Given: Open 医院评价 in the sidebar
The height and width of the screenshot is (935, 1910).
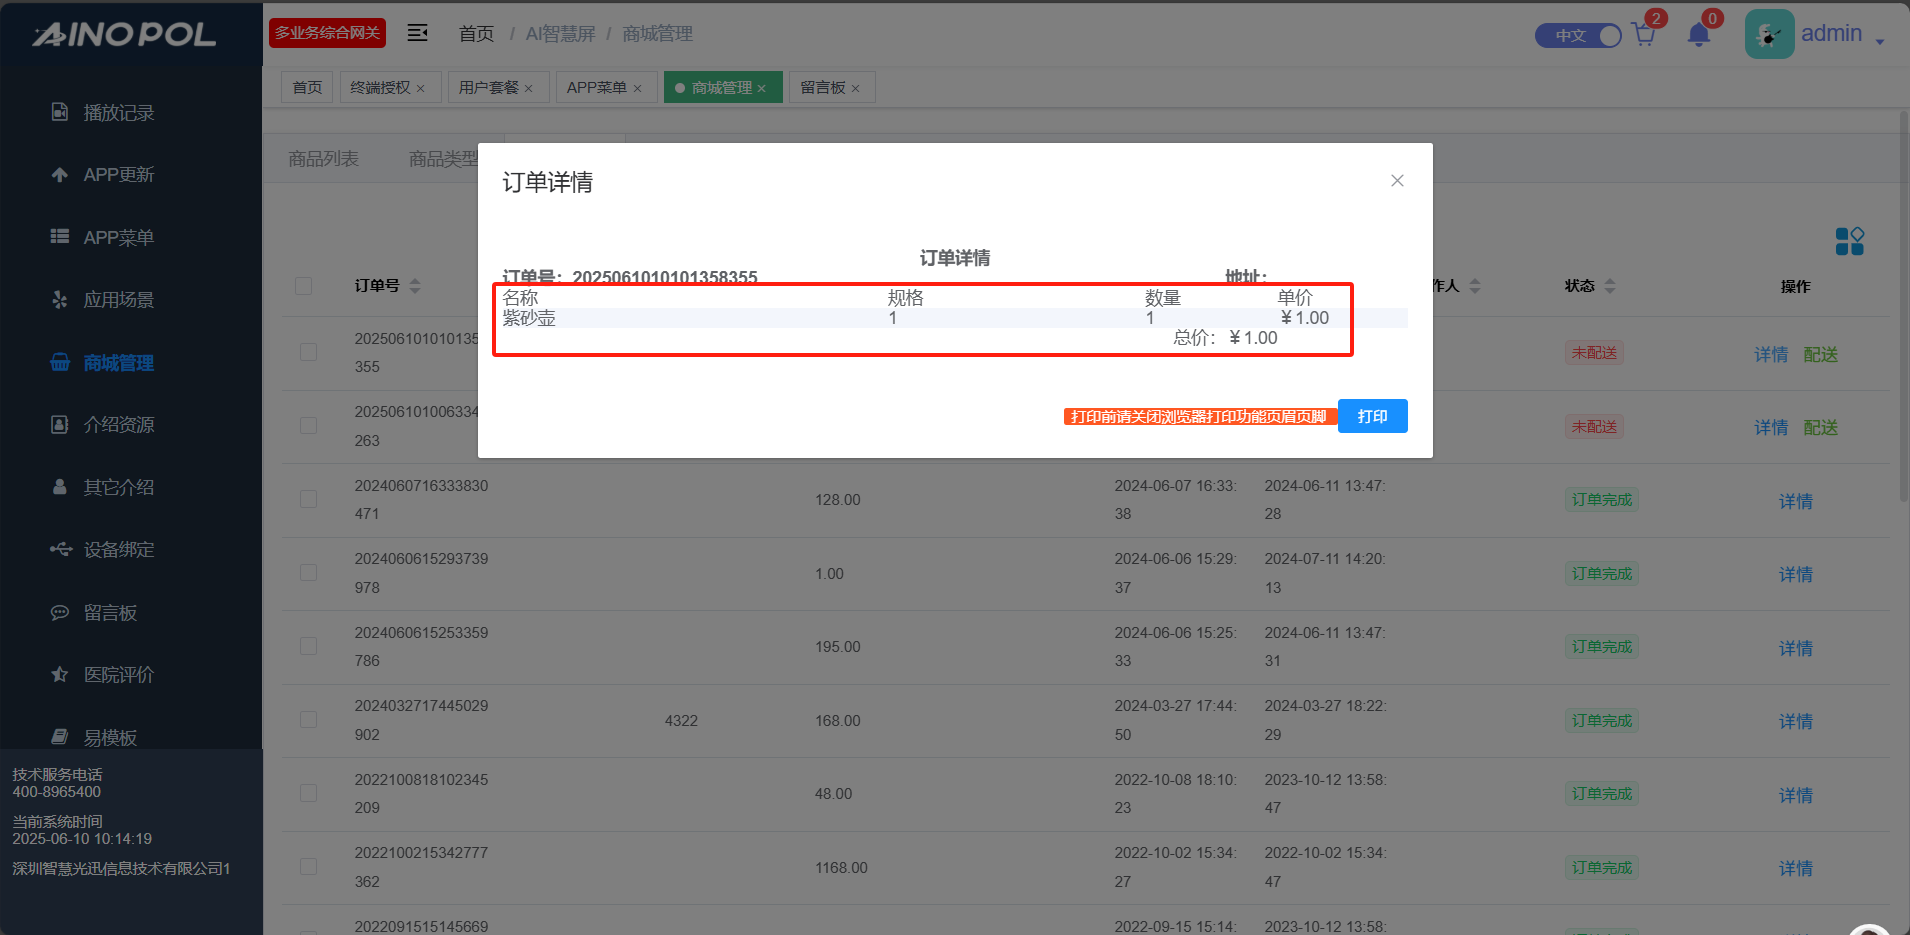Looking at the screenshot, I should tap(118, 675).
